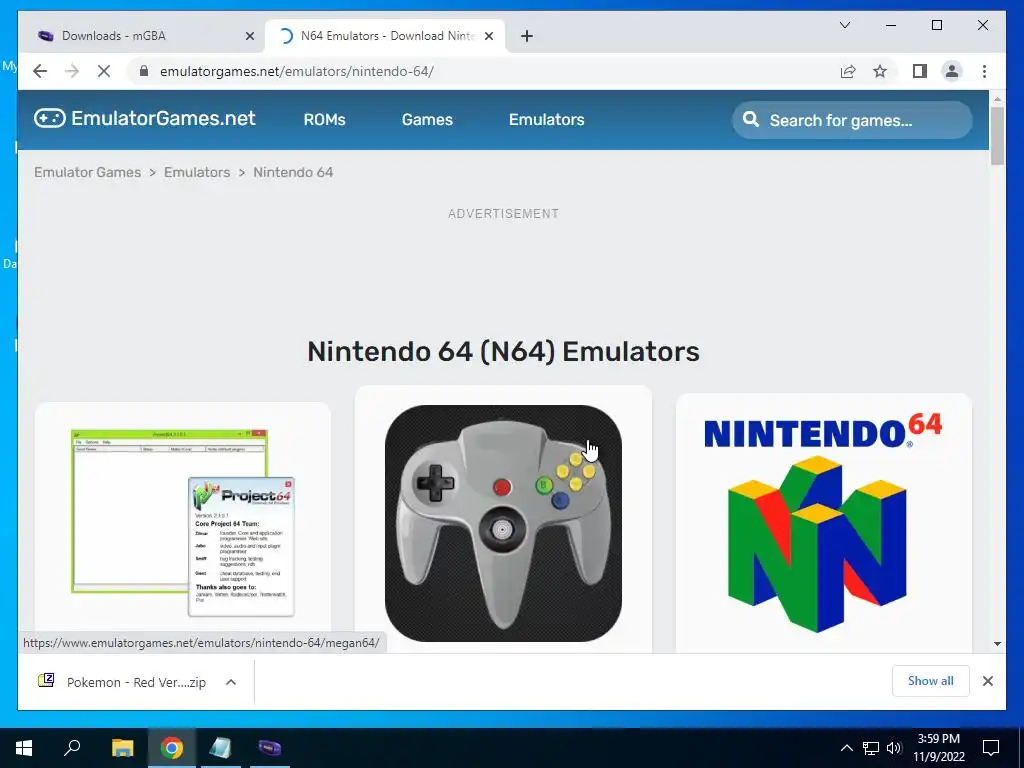
Task: Open the ROMs menu
Action: [x=325, y=120]
